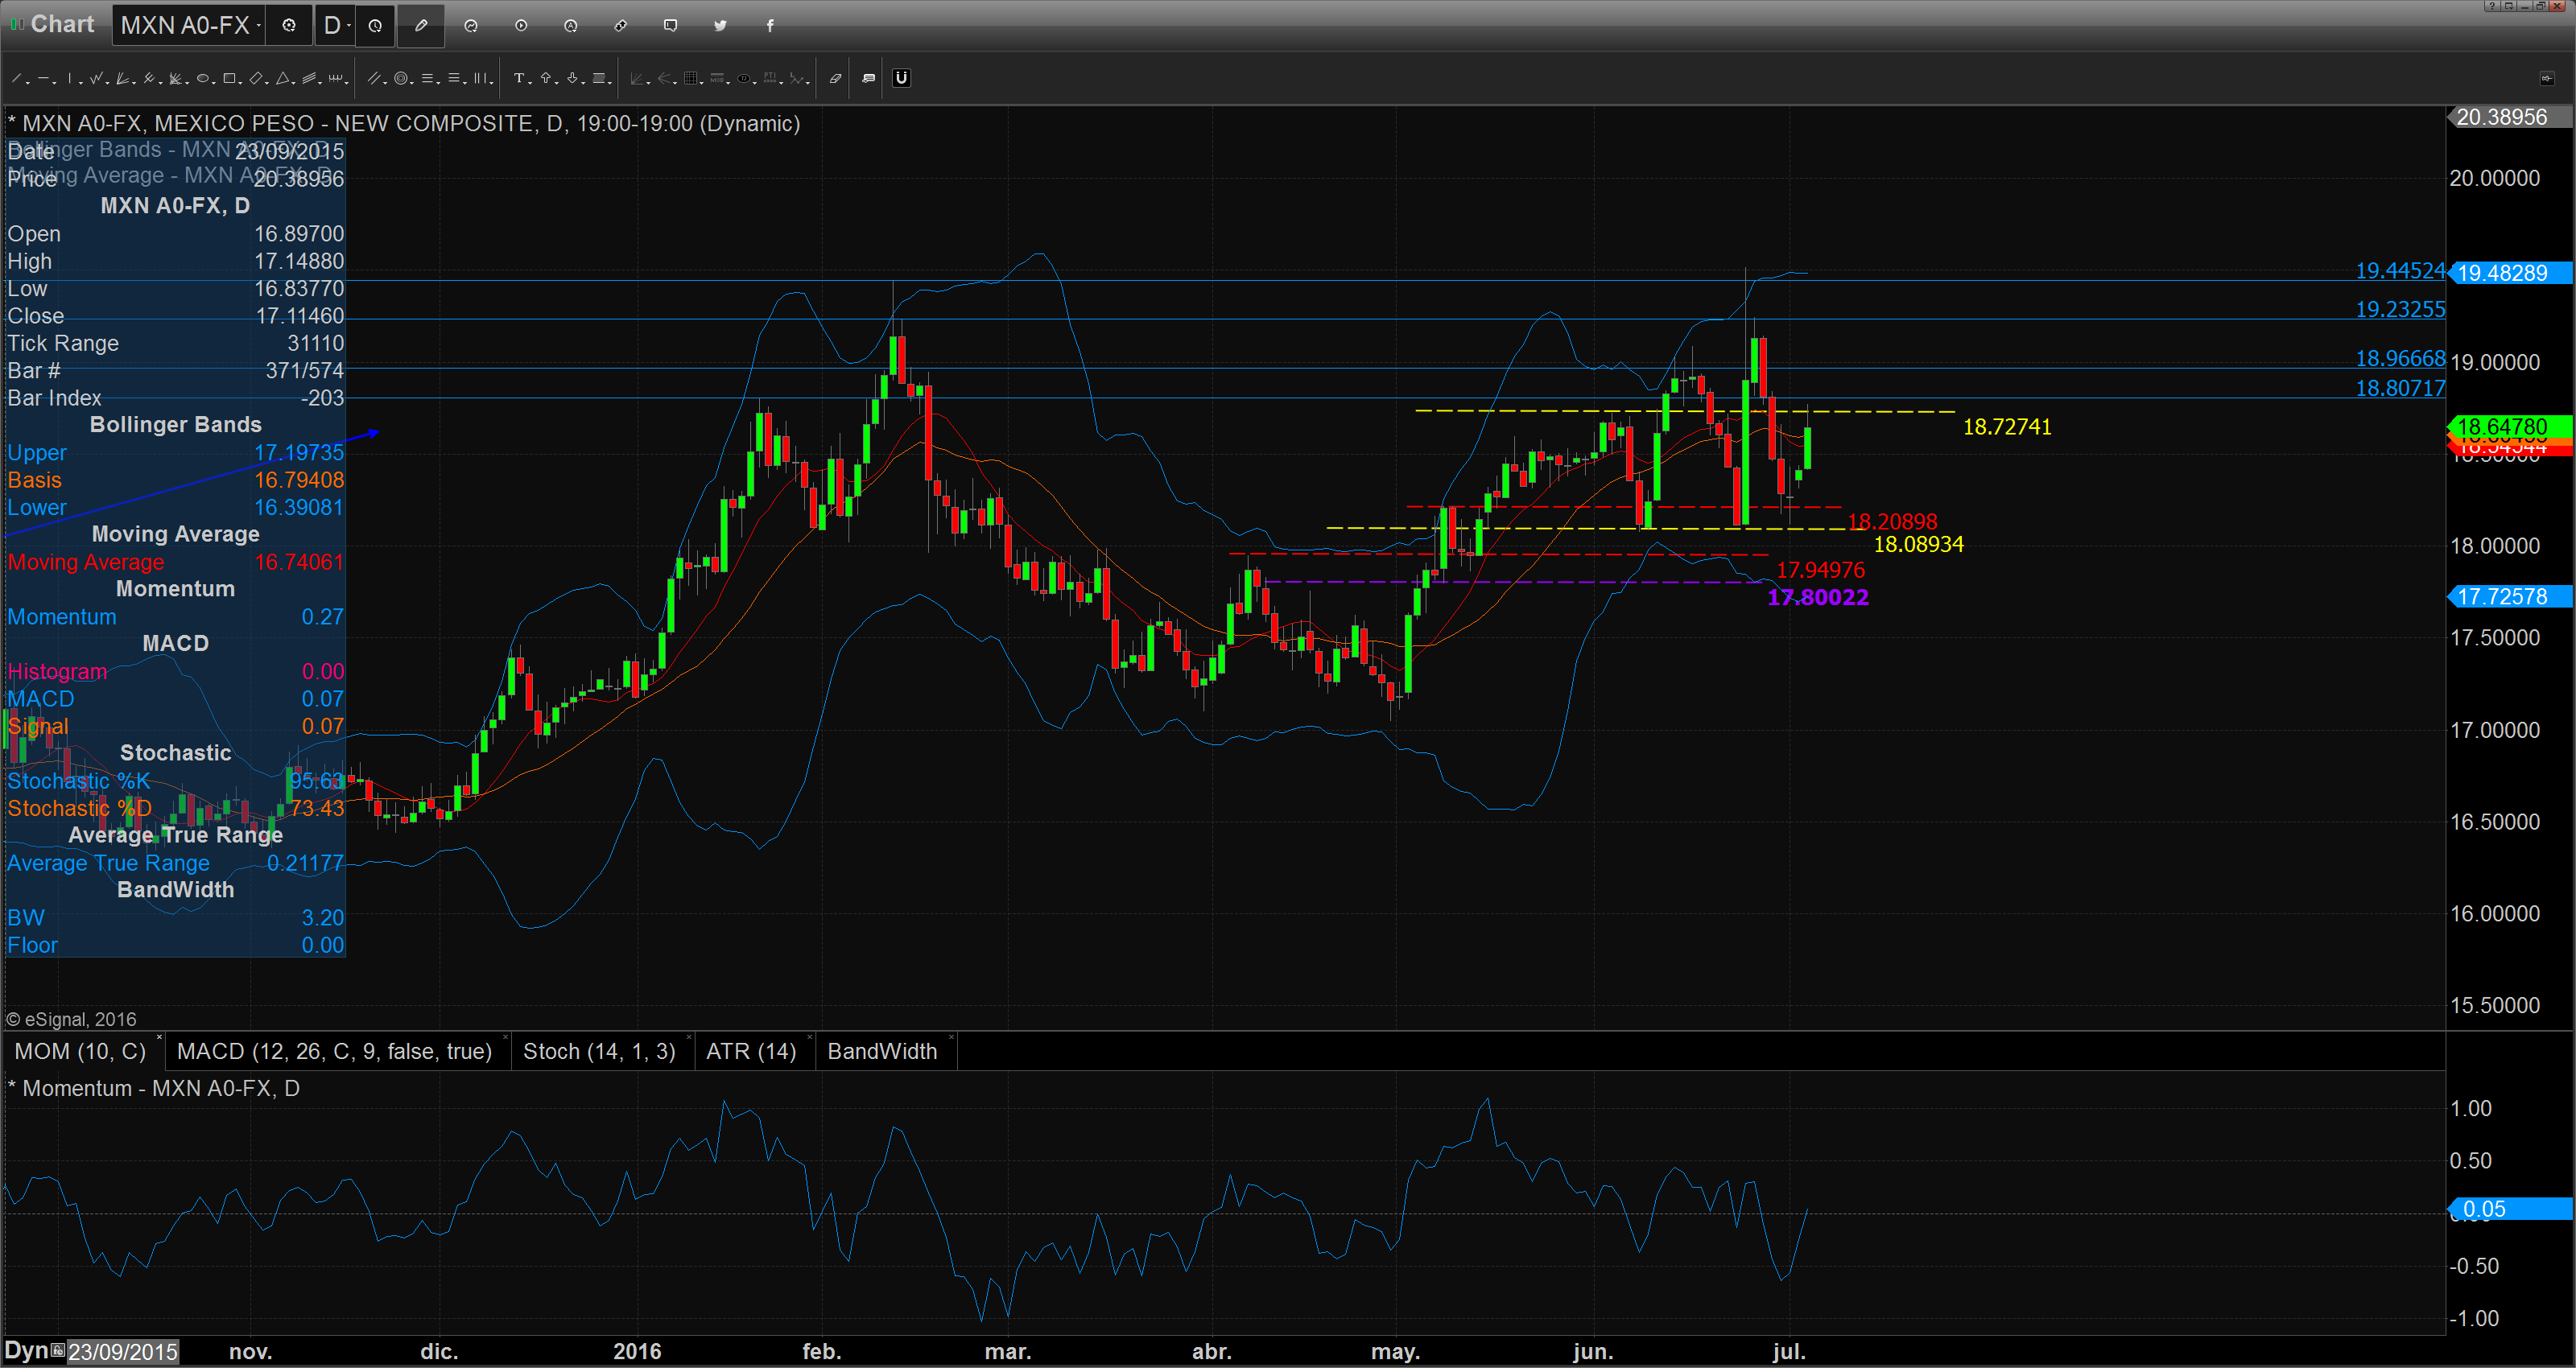The width and height of the screenshot is (2576, 1368).
Task: Click the 19.48289 price axis marker
Action: point(2509,273)
